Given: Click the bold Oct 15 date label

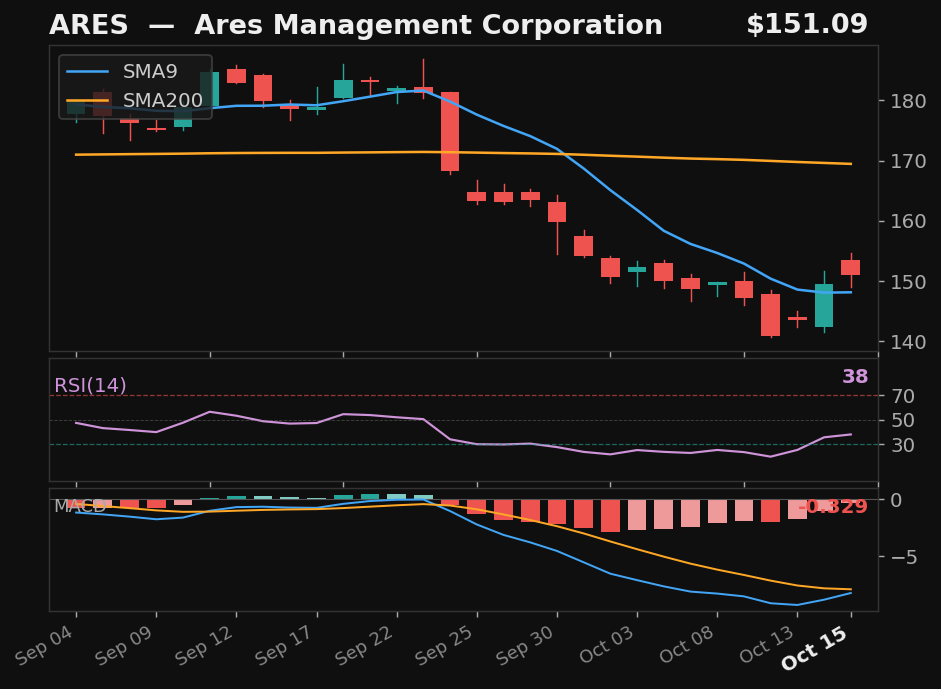Looking at the screenshot, I should (x=815, y=648).
